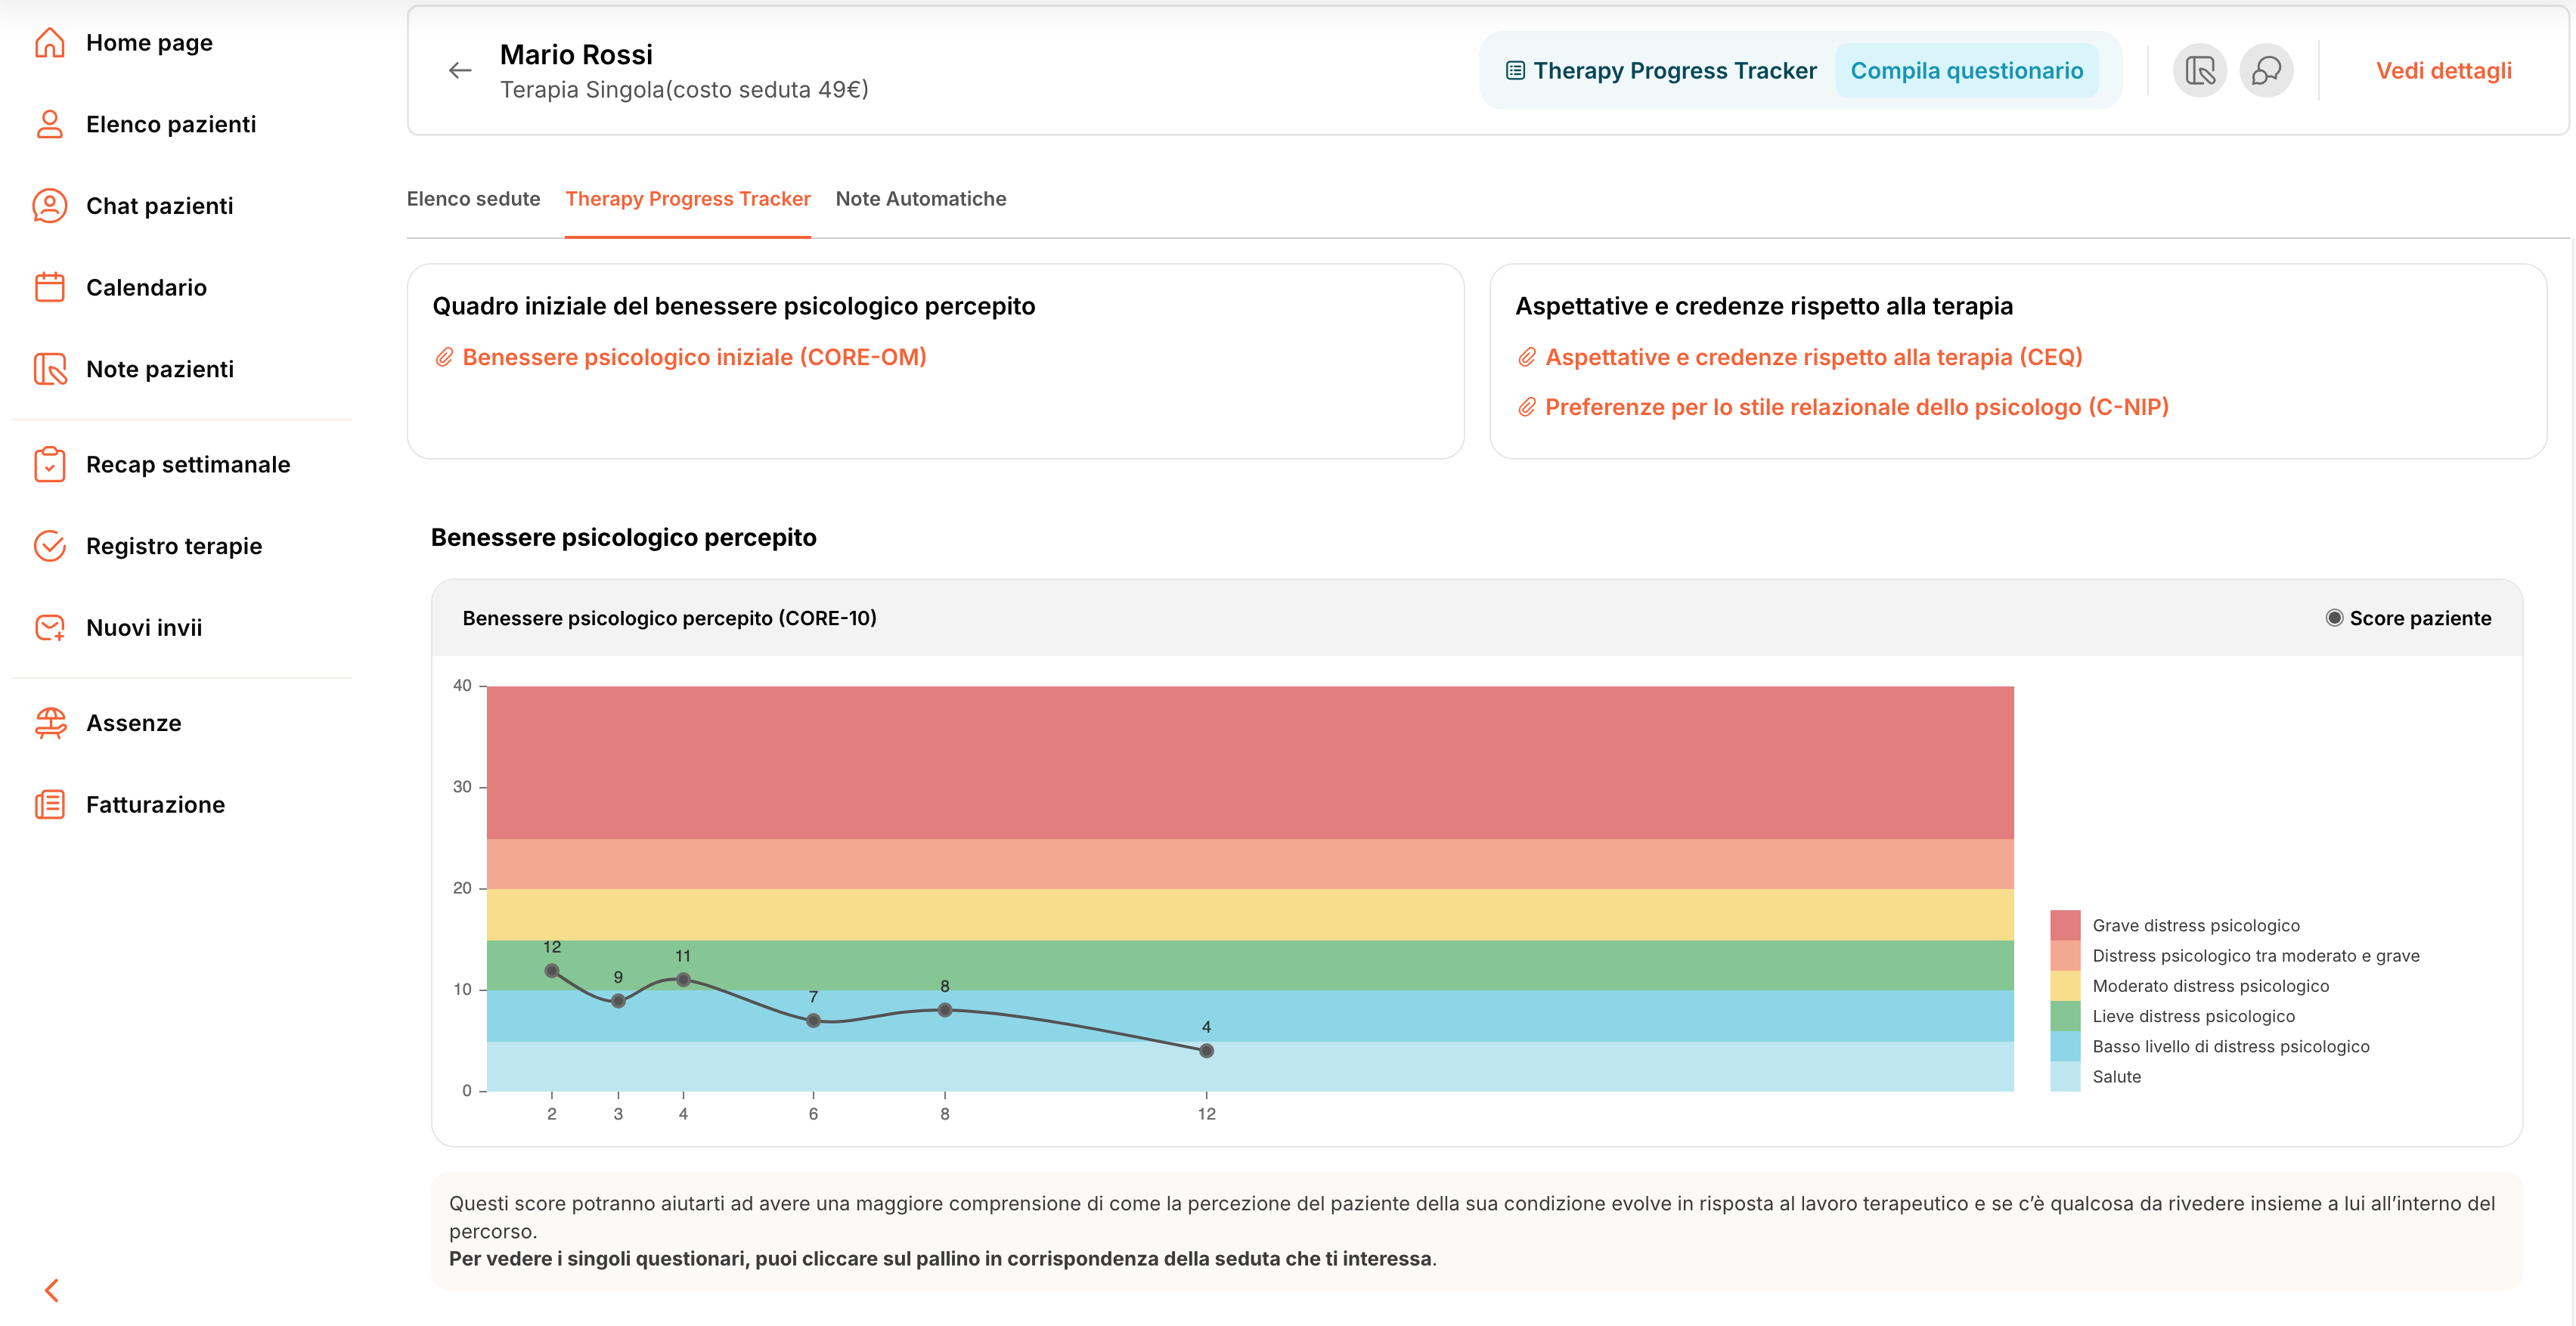Open Elenco pazienti person icon
2576x1326 pixels.
pyautogui.click(x=50, y=124)
